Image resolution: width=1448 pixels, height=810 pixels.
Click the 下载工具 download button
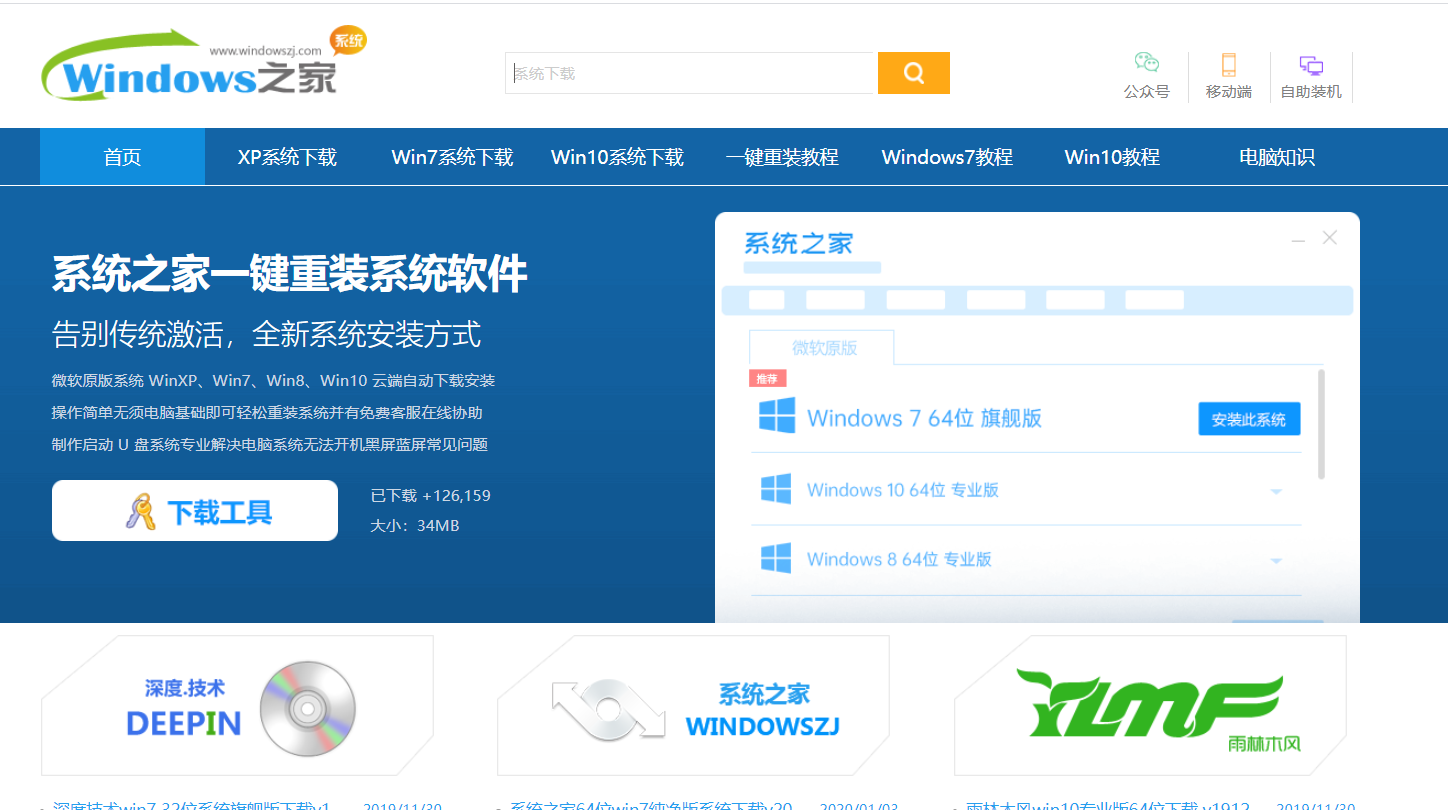(x=194, y=510)
